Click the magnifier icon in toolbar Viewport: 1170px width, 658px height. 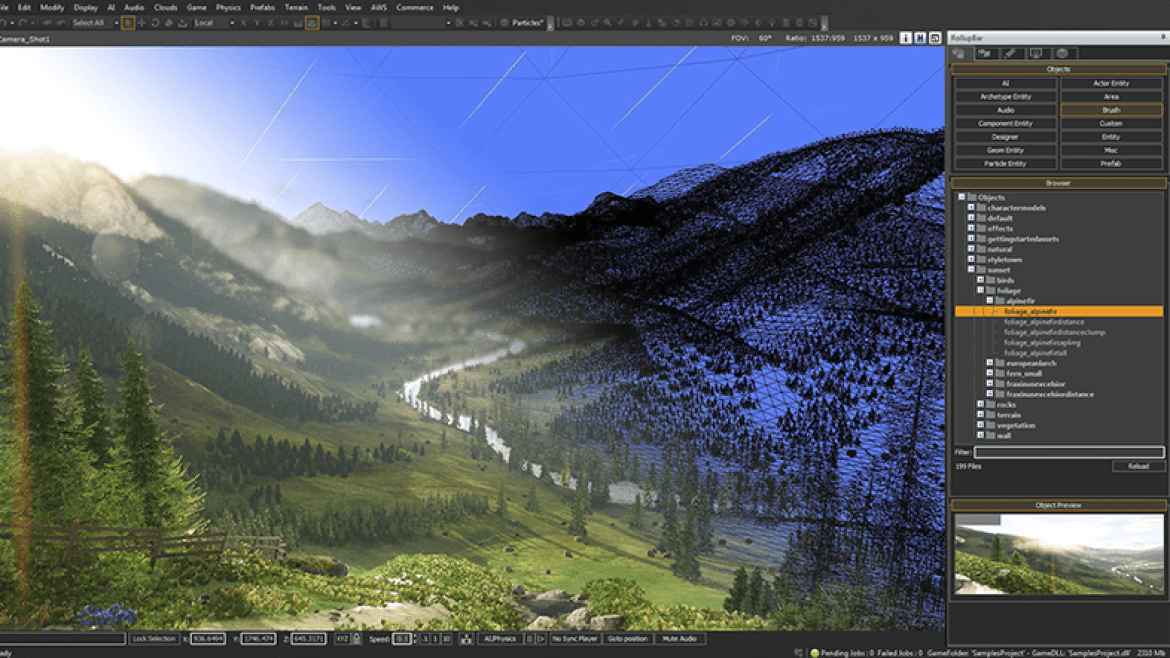click(x=608, y=22)
